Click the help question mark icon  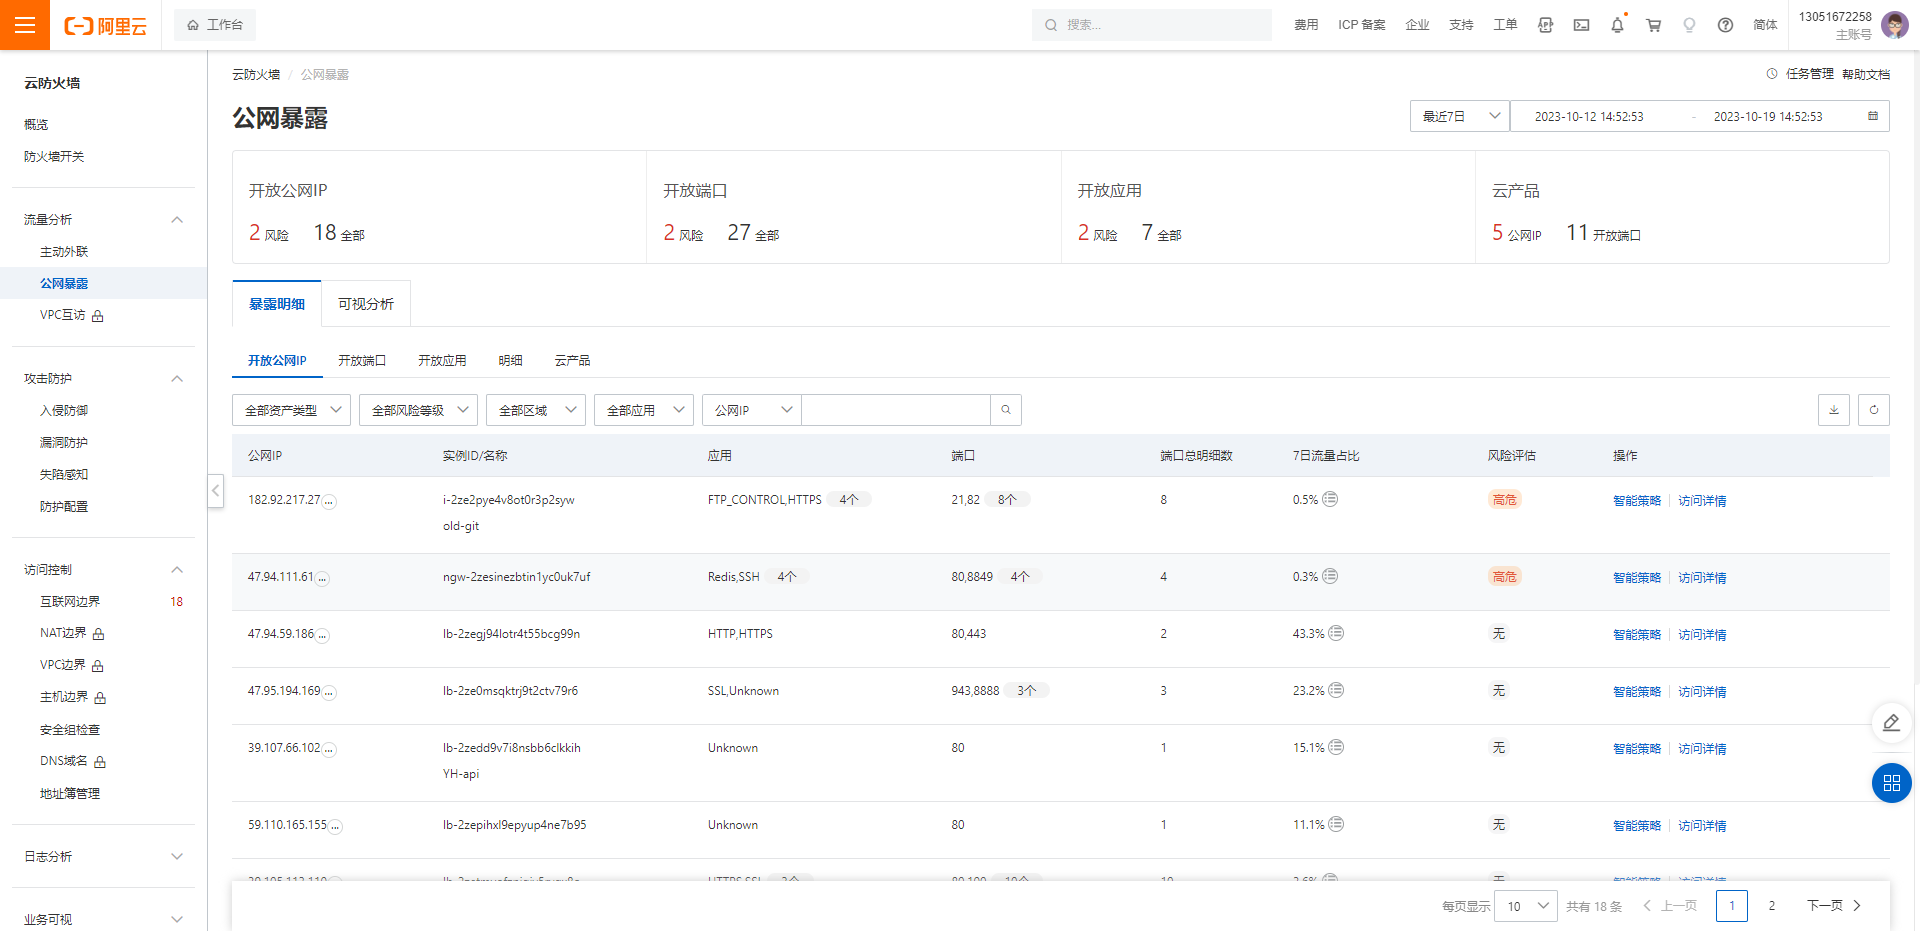pyautogui.click(x=1725, y=25)
